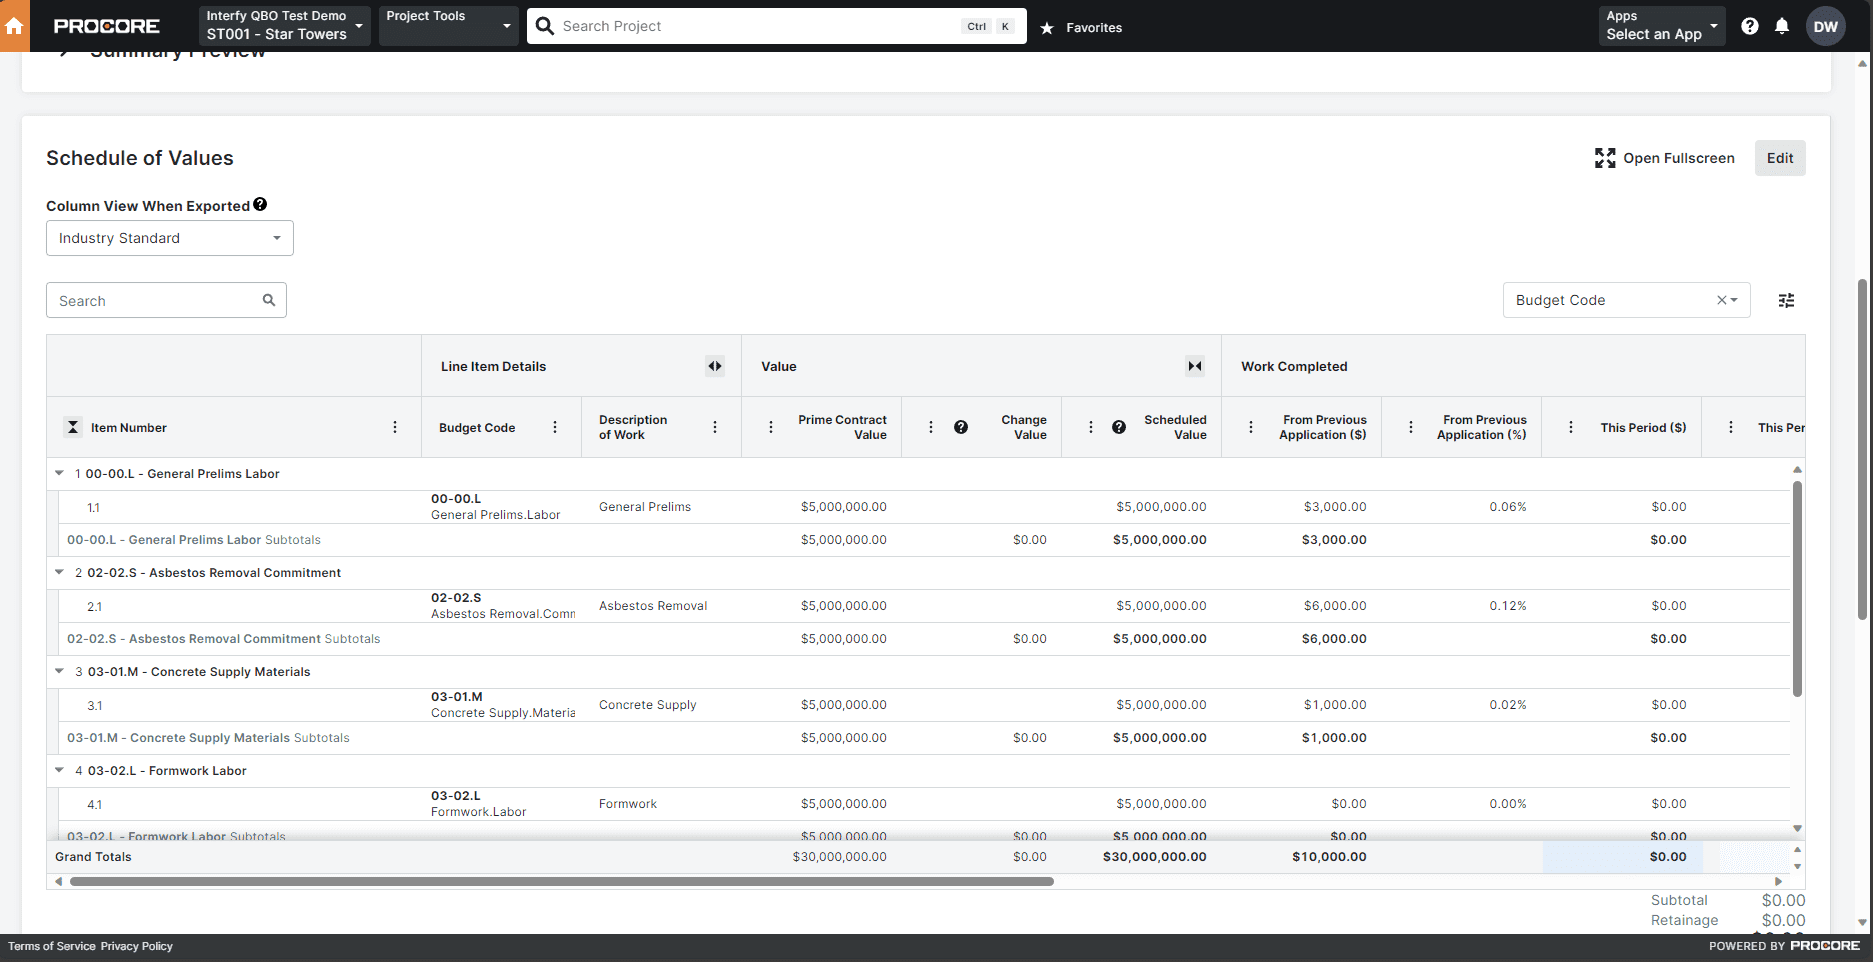The image size is (1873, 962).
Task: Click the Change Value info icon
Action: coord(961,428)
